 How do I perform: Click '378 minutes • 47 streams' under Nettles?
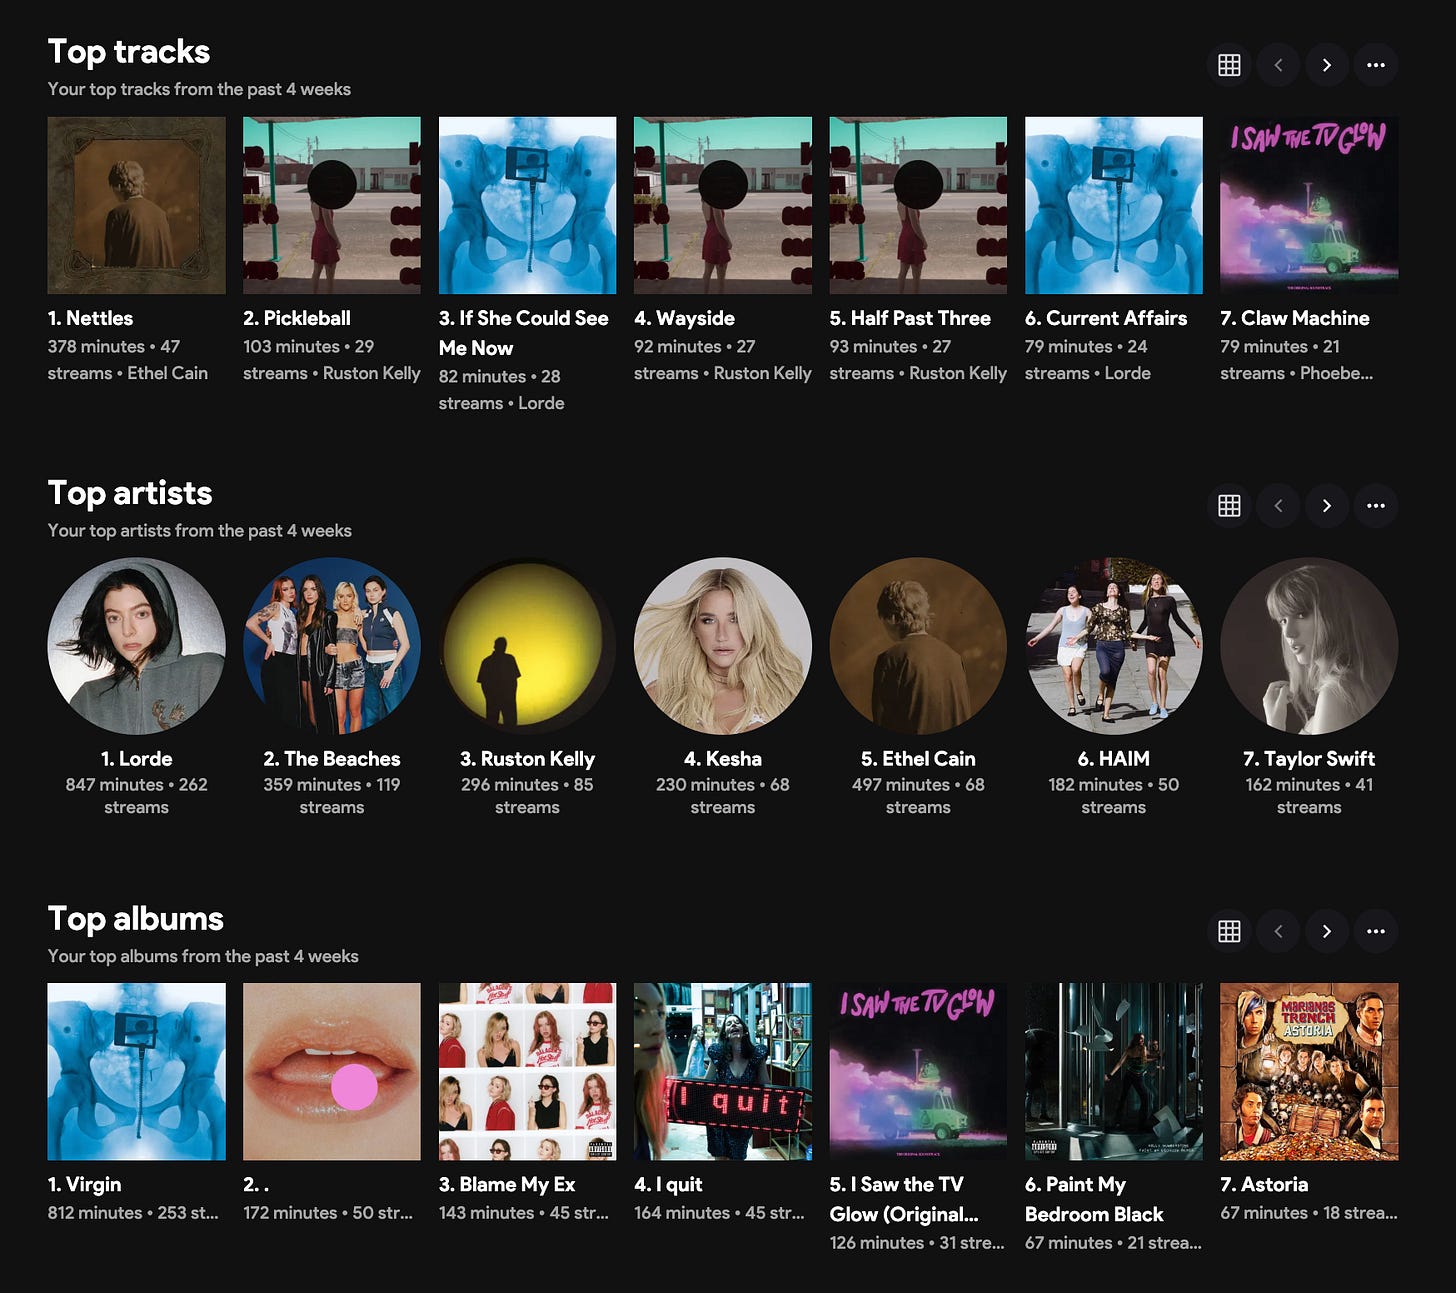pos(128,360)
